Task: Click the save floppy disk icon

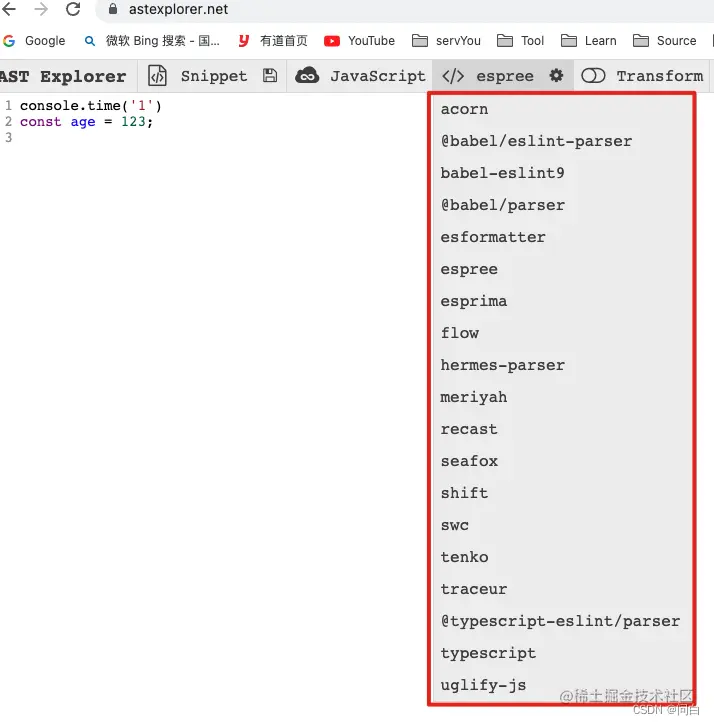Action: 270,75
